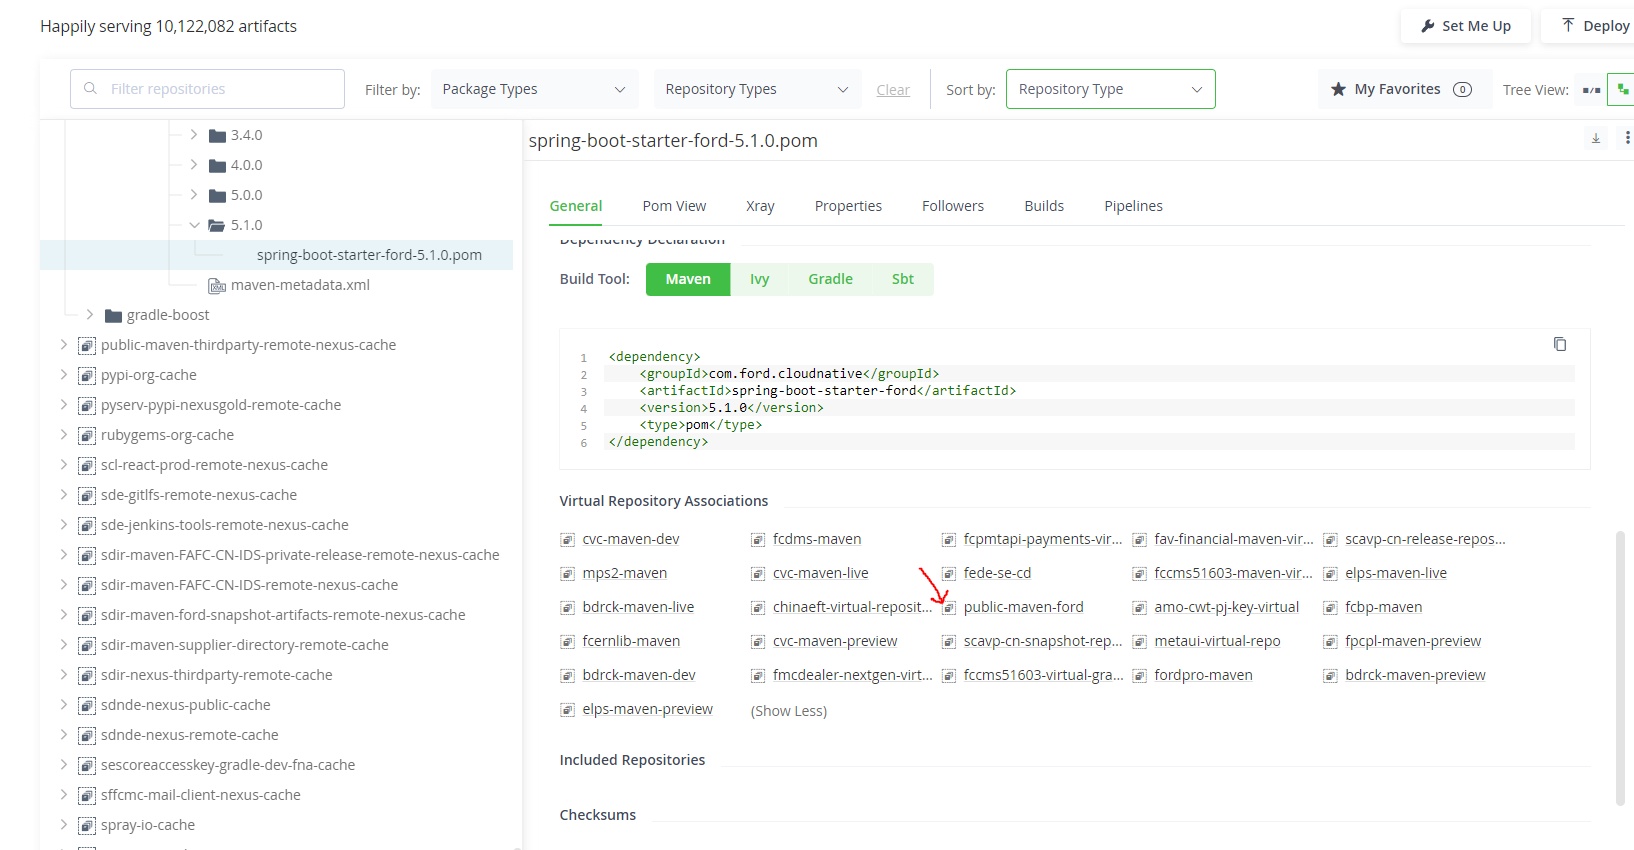Image resolution: width=1634 pixels, height=850 pixels.
Task: Click icon beside fede-se-cd virtual repository
Action: (948, 574)
